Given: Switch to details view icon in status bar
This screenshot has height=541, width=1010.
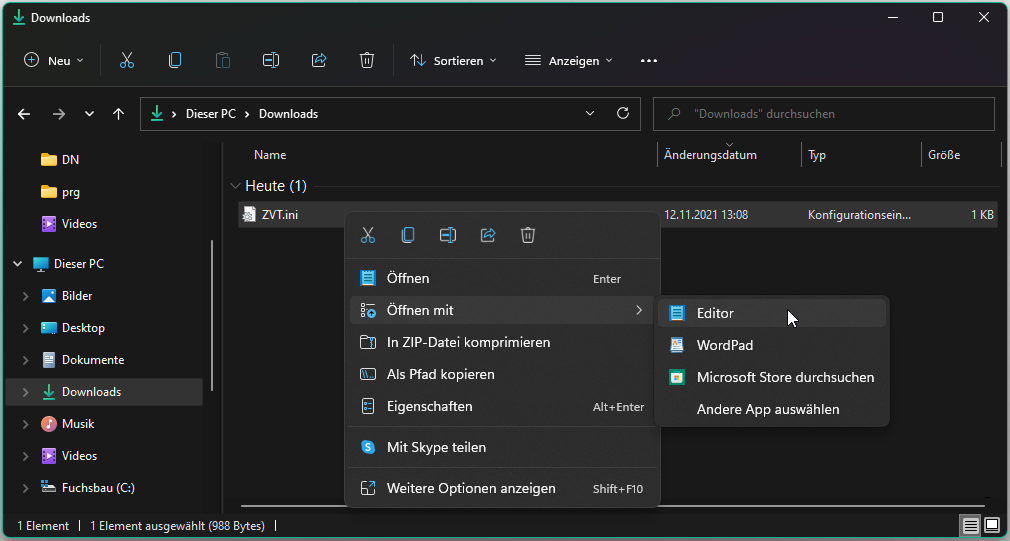Looking at the screenshot, I should click(x=971, y=526).
